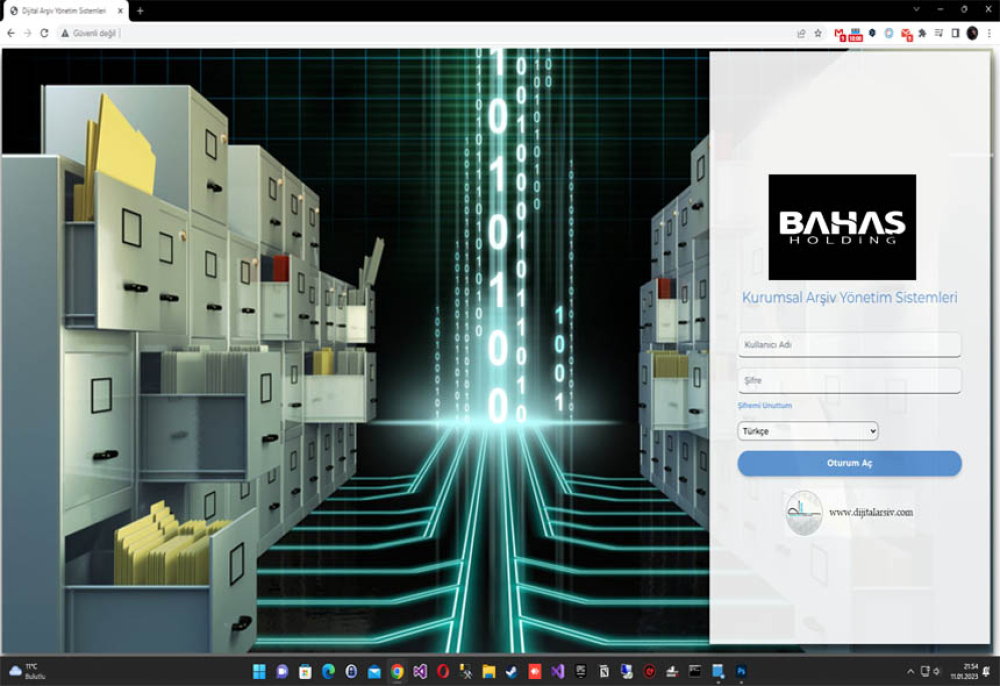Screen dimensions: 1000x686
Task: Open the Şifremi Unuttum link
Action: [x=765, y=405]
